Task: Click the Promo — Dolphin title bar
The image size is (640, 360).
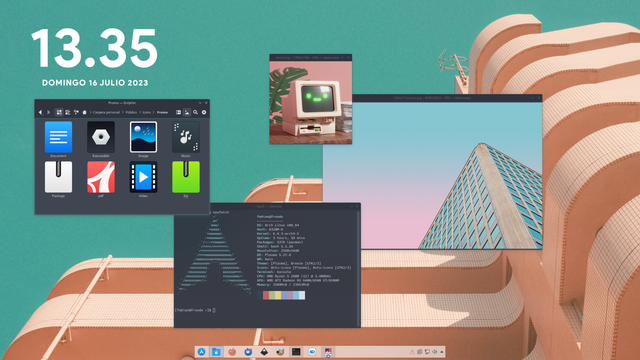Action: 122,103
